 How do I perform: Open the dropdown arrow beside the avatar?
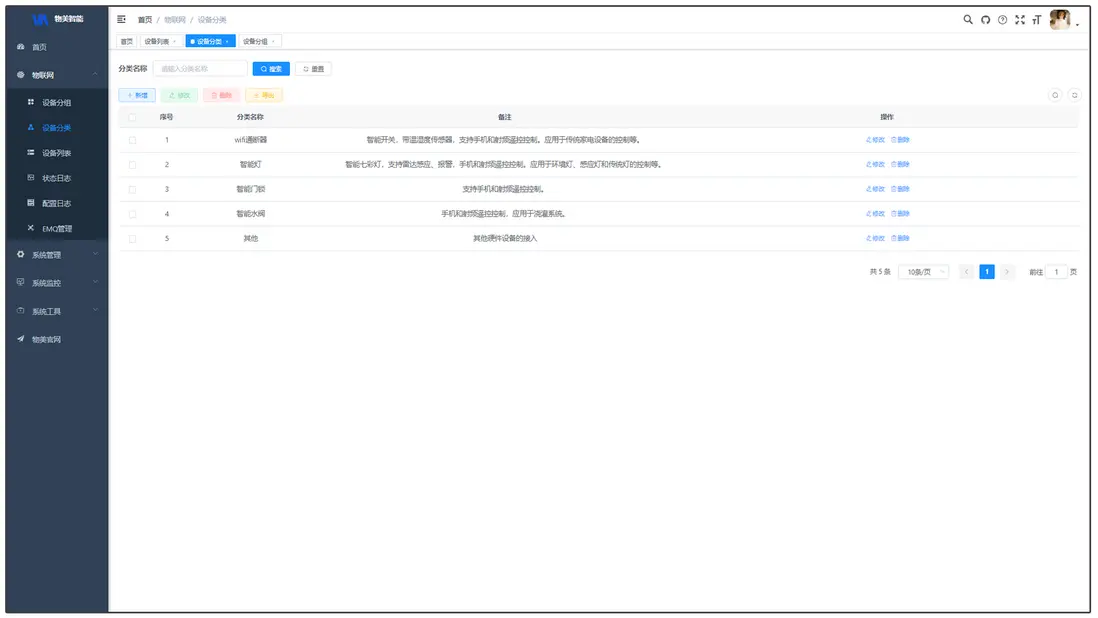point(1077,24)
